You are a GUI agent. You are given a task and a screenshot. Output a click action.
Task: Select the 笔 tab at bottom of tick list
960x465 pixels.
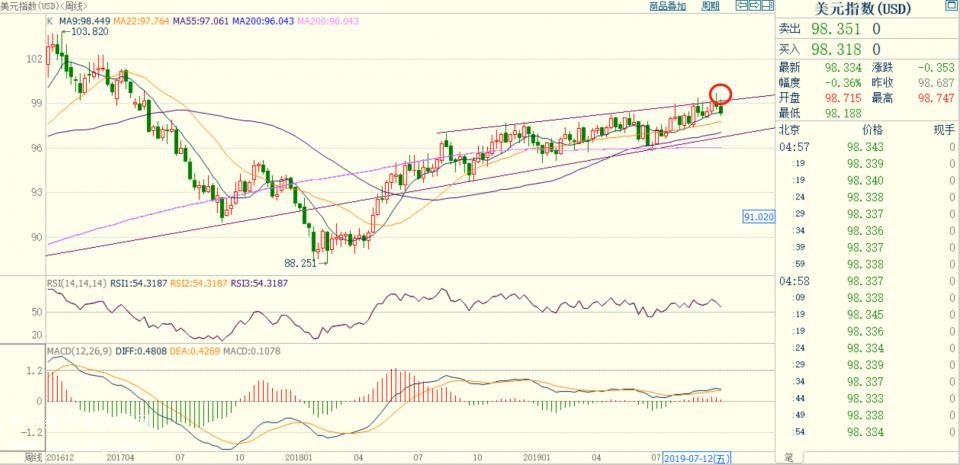[788, 457]
